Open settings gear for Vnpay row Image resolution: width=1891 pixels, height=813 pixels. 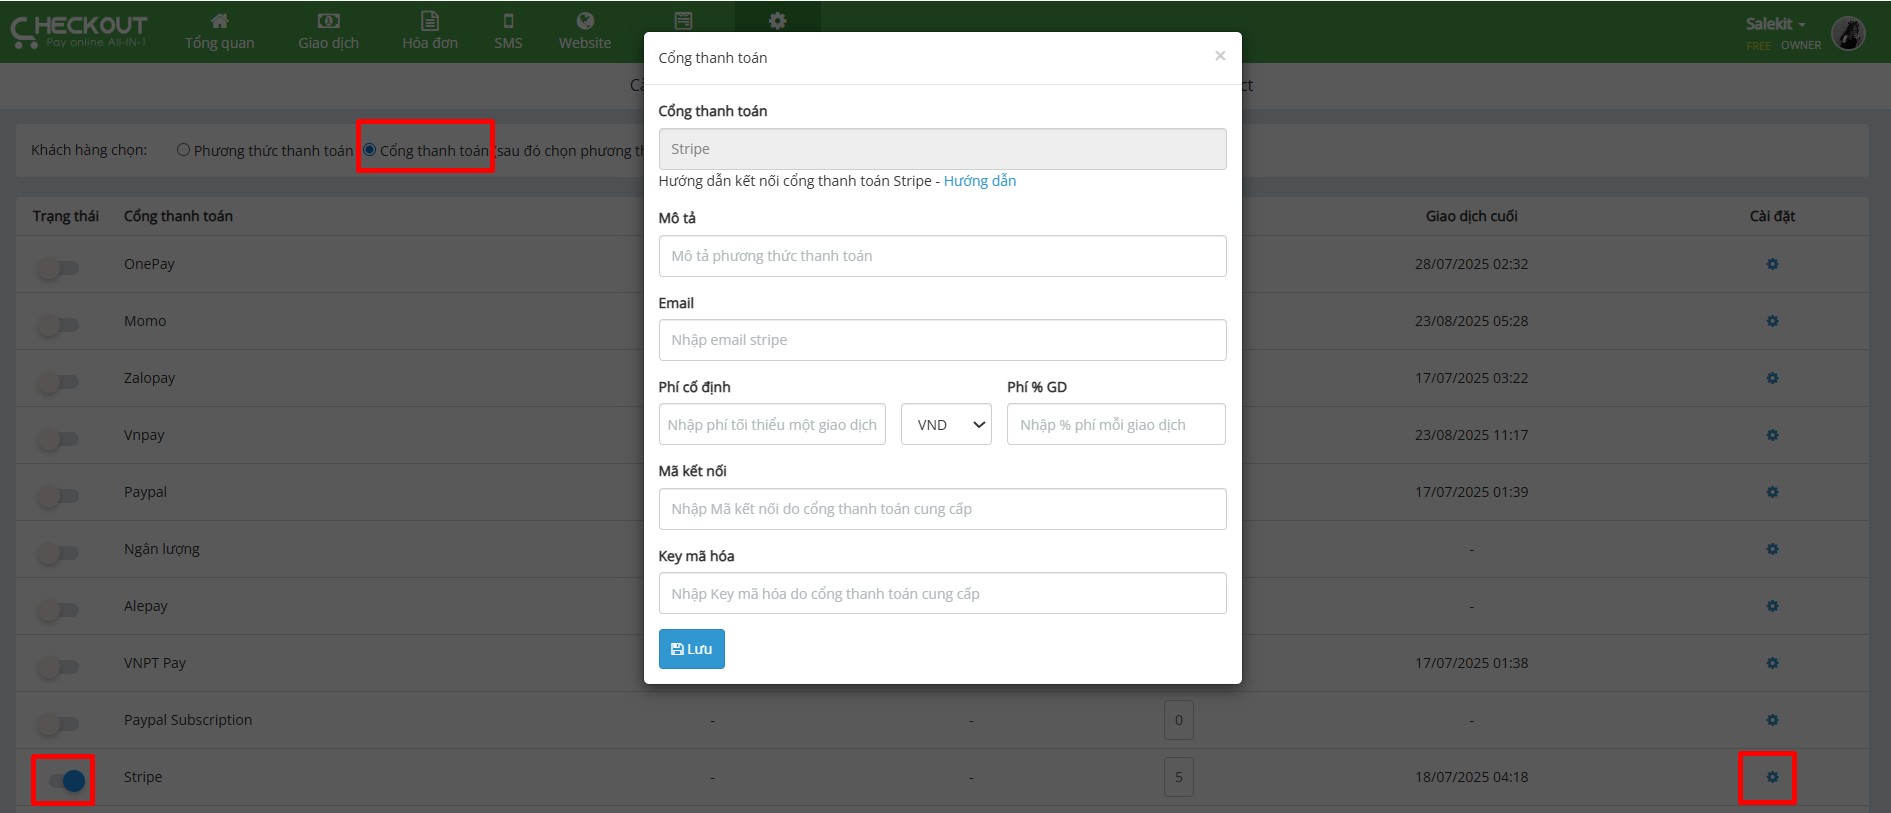(x=1772, y=435)
